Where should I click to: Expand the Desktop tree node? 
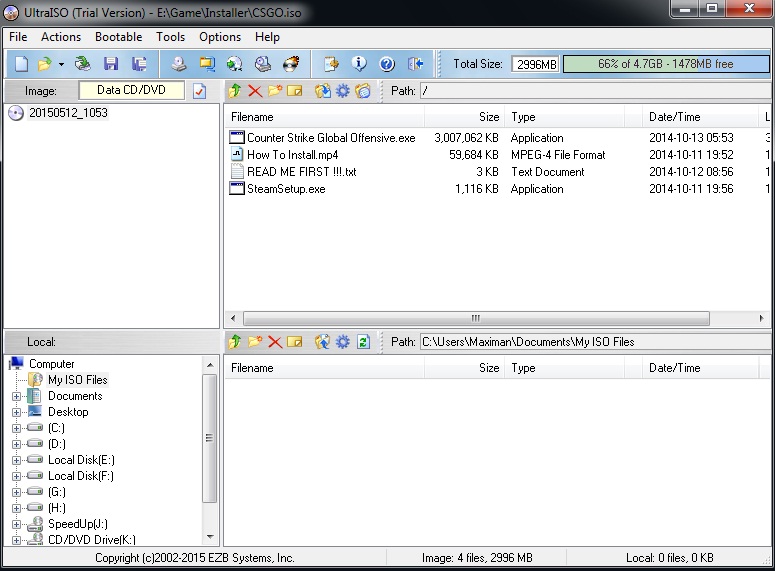click(x=16, y=412)
